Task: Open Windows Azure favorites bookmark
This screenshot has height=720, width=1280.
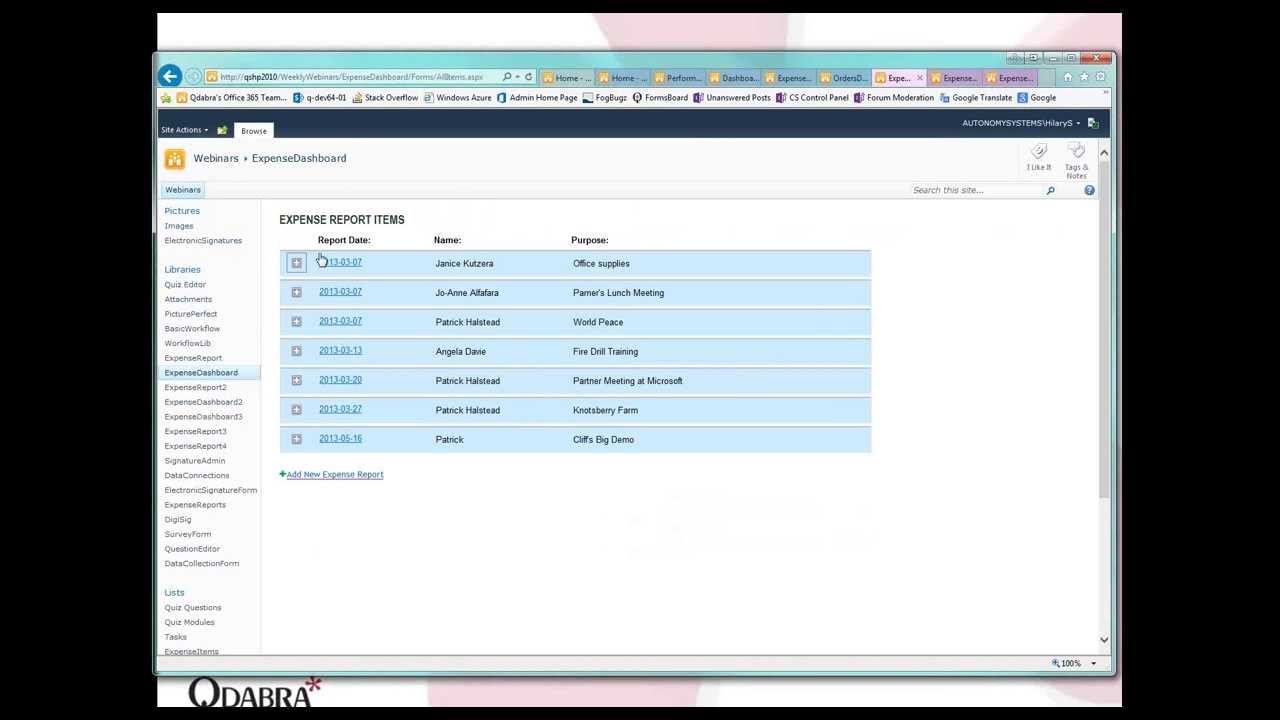Action: tap(458, 98)
